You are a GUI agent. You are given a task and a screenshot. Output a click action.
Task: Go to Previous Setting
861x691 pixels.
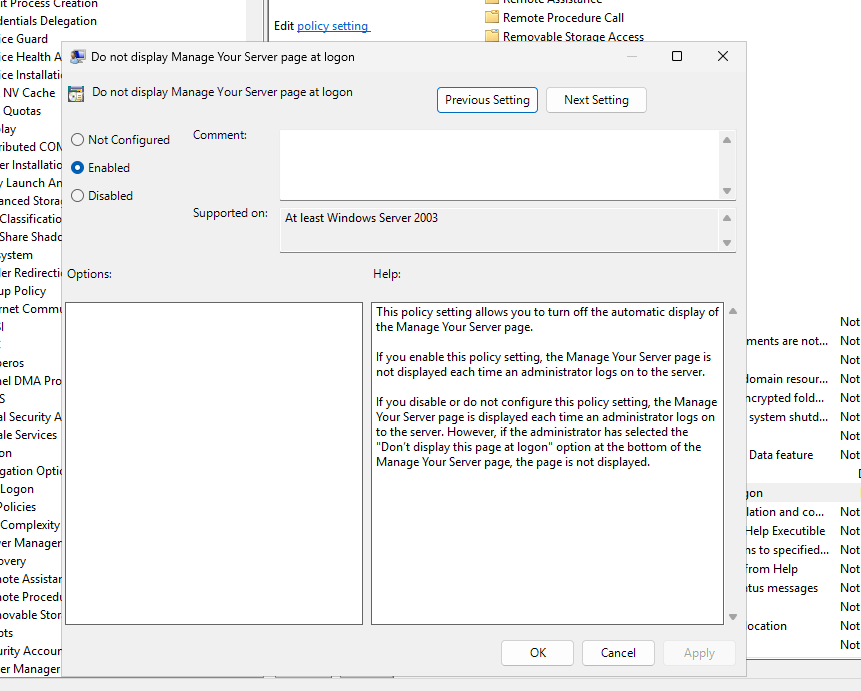click(x=487, y=100)
